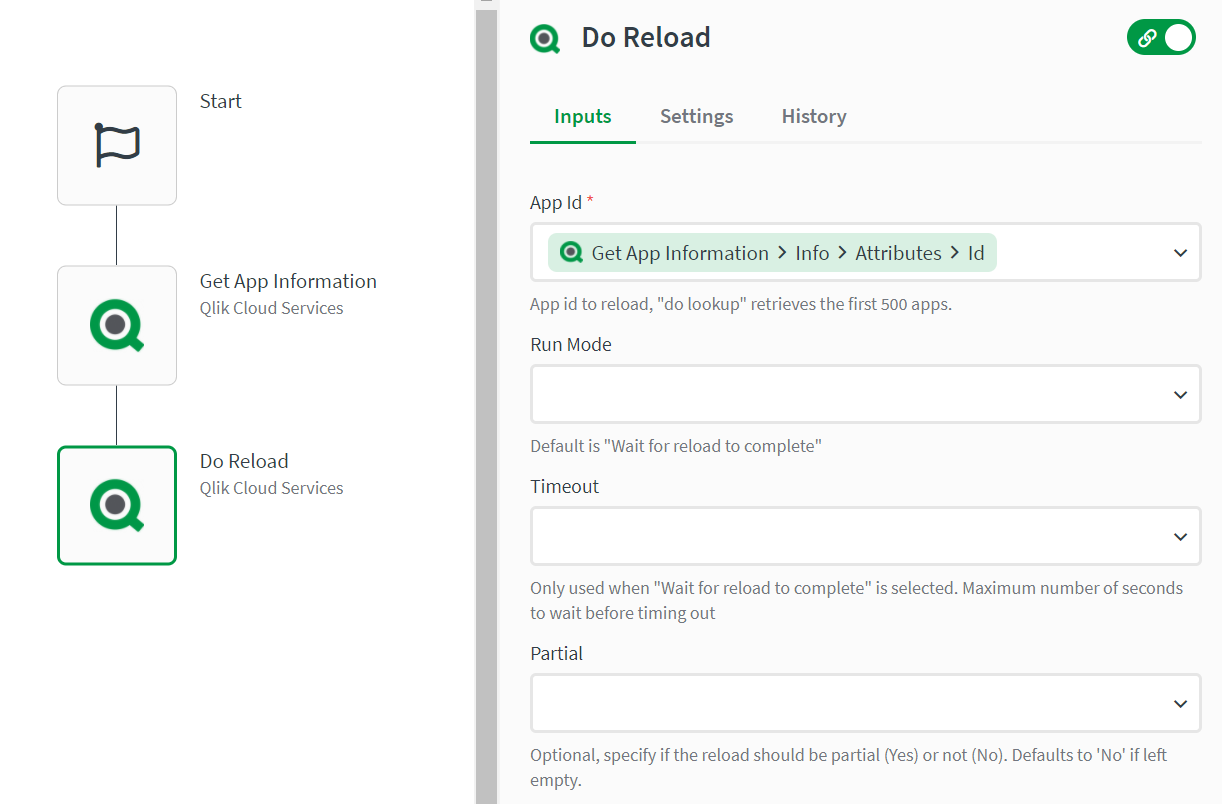This screenshot has width=1222, height=804.
Task: Click the Qlik icon inside the App Id value
Action: point(571,252)
